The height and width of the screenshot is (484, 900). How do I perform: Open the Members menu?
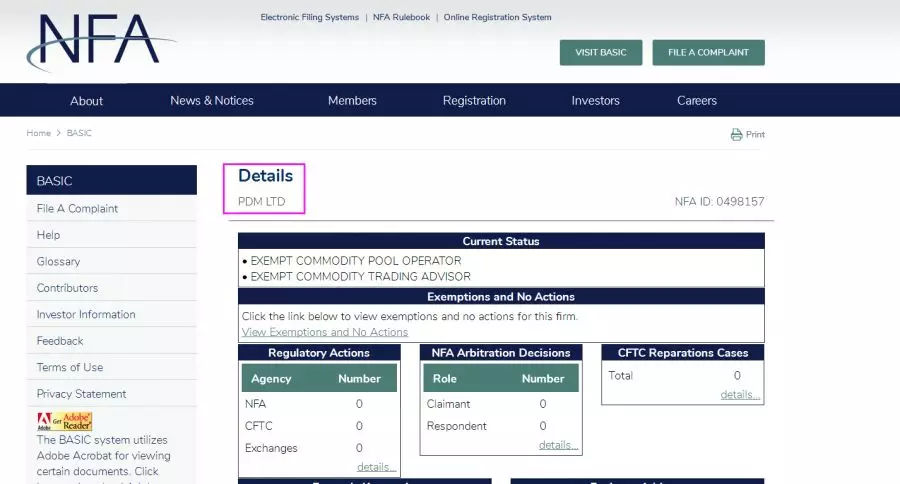click(352, 101)
